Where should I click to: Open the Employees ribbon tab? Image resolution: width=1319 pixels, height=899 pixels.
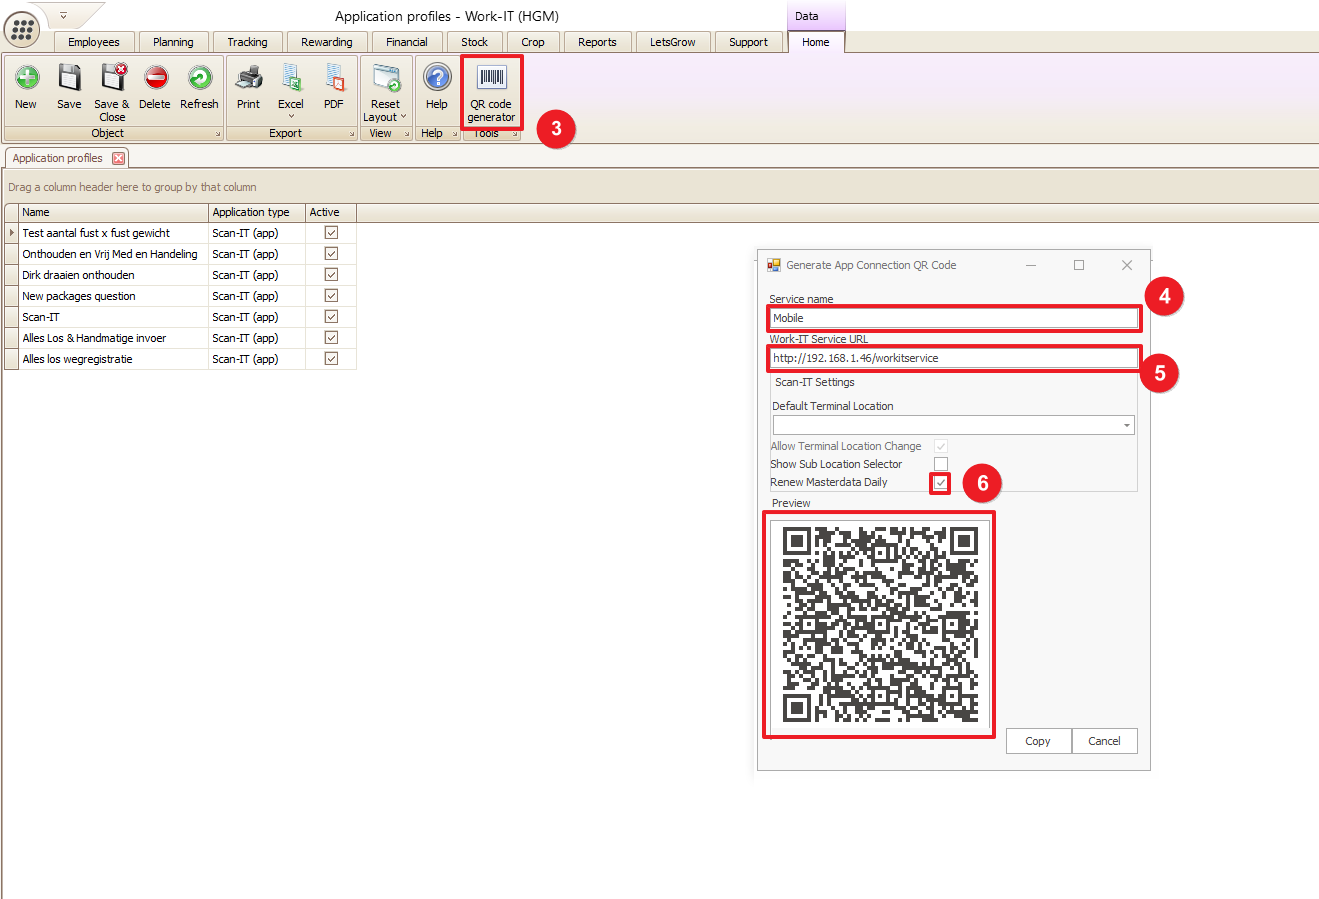pos(94,42)
